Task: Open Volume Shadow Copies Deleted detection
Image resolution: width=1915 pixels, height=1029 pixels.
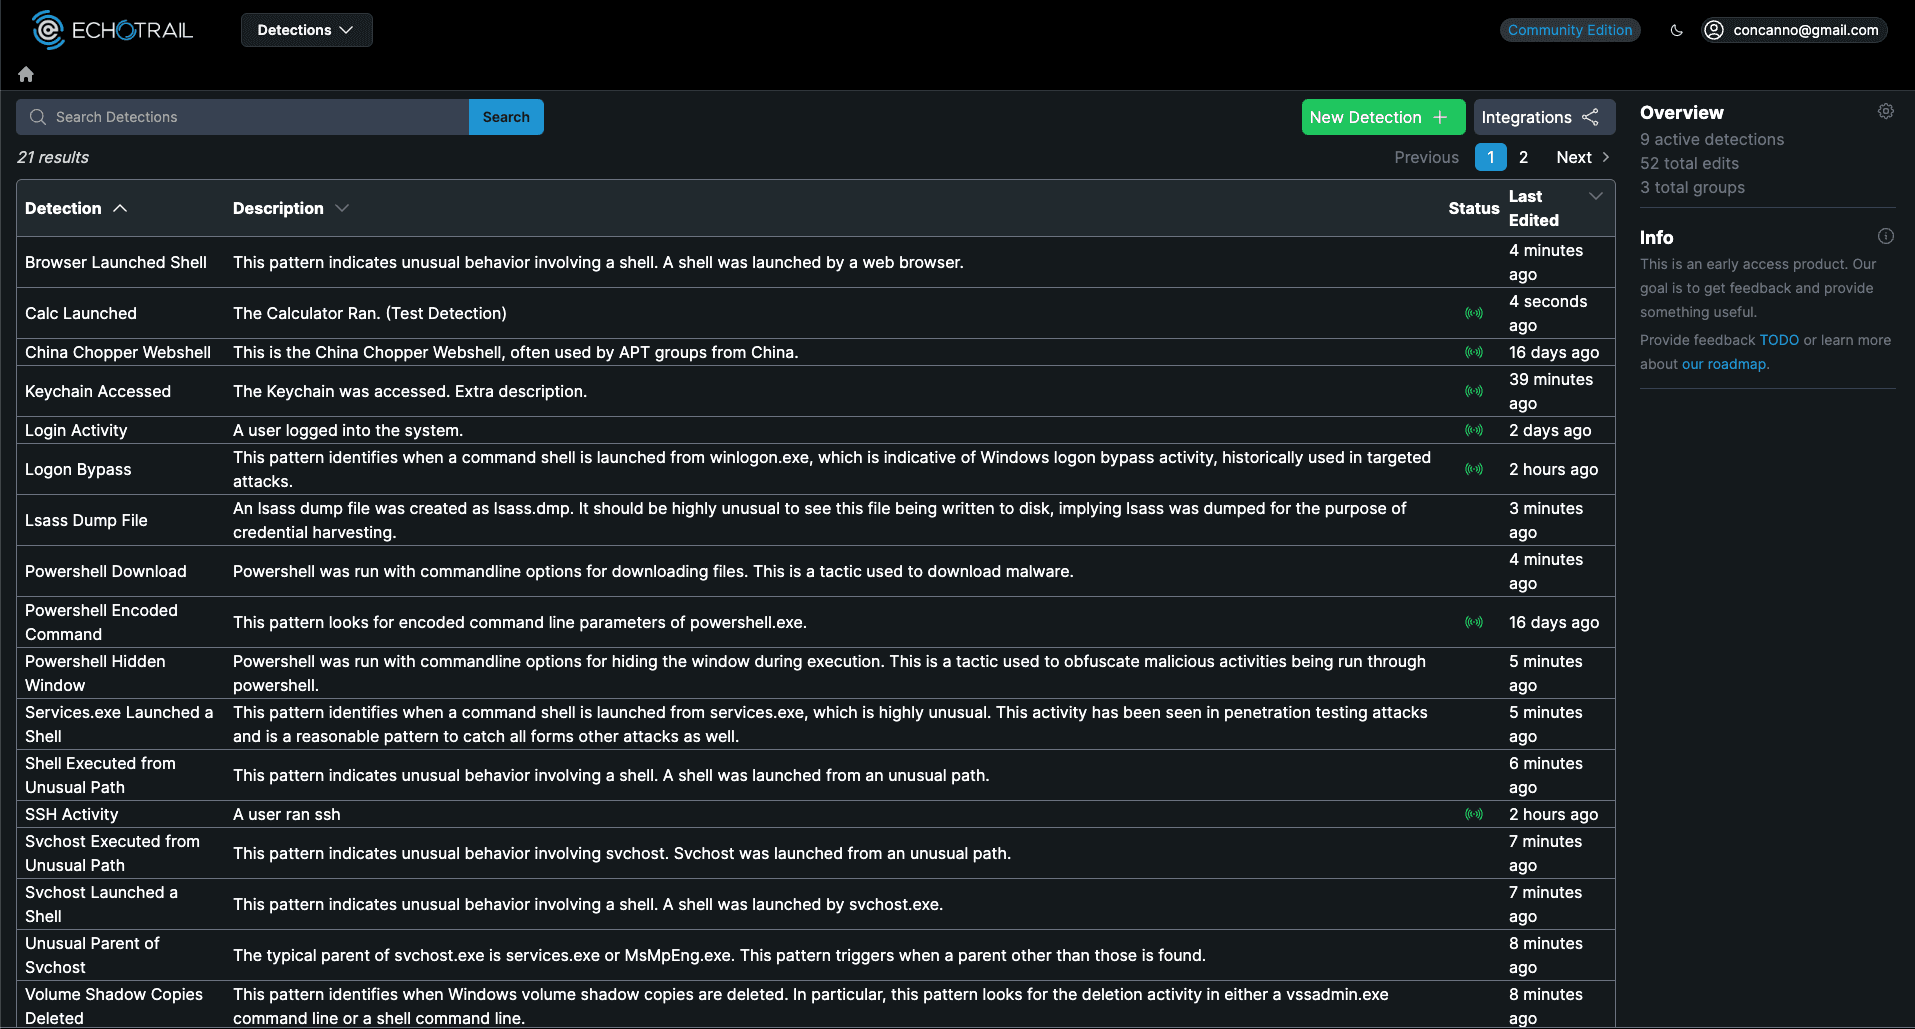Action: coord(114,1006)
